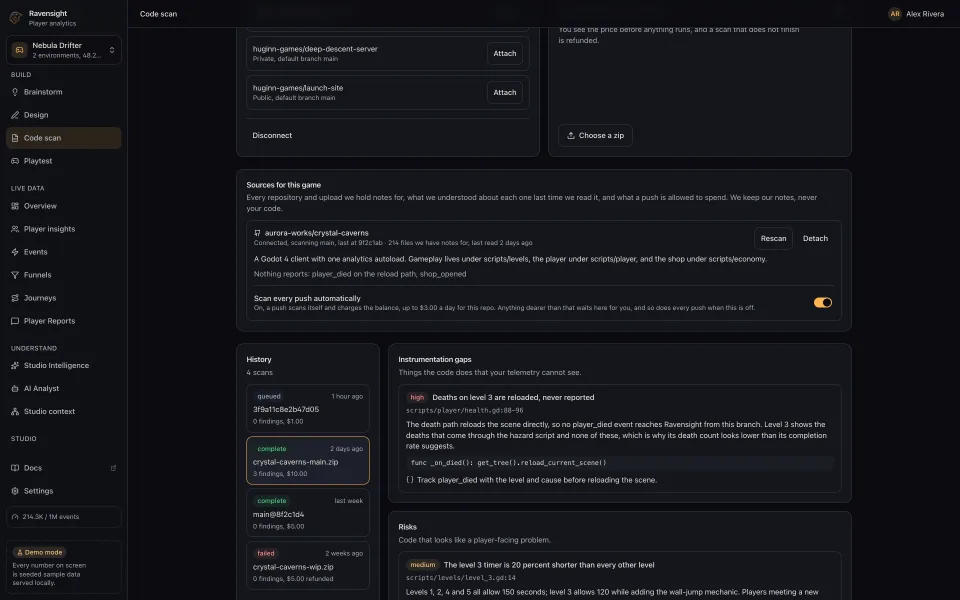The height and width of the screenshot is (600, 960).
Task: Open Settings in the sidebar
Action: 64,491
